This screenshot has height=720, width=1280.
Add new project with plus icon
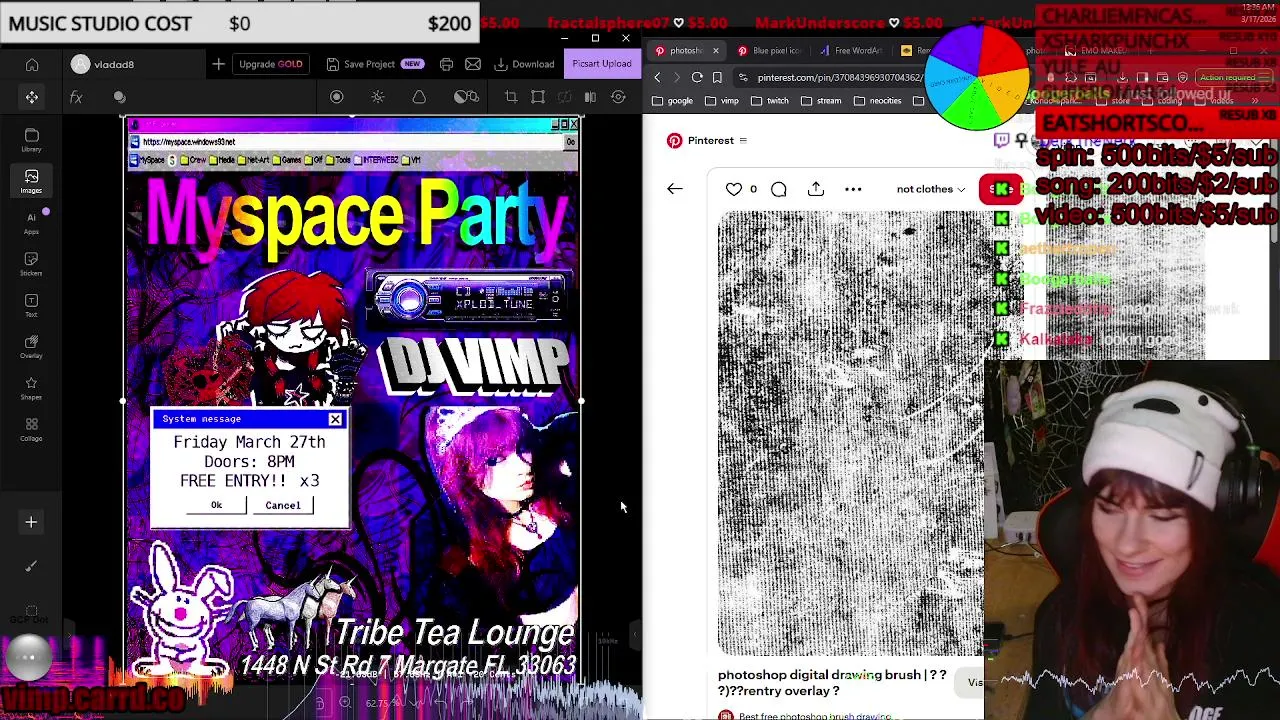[218, 65]
